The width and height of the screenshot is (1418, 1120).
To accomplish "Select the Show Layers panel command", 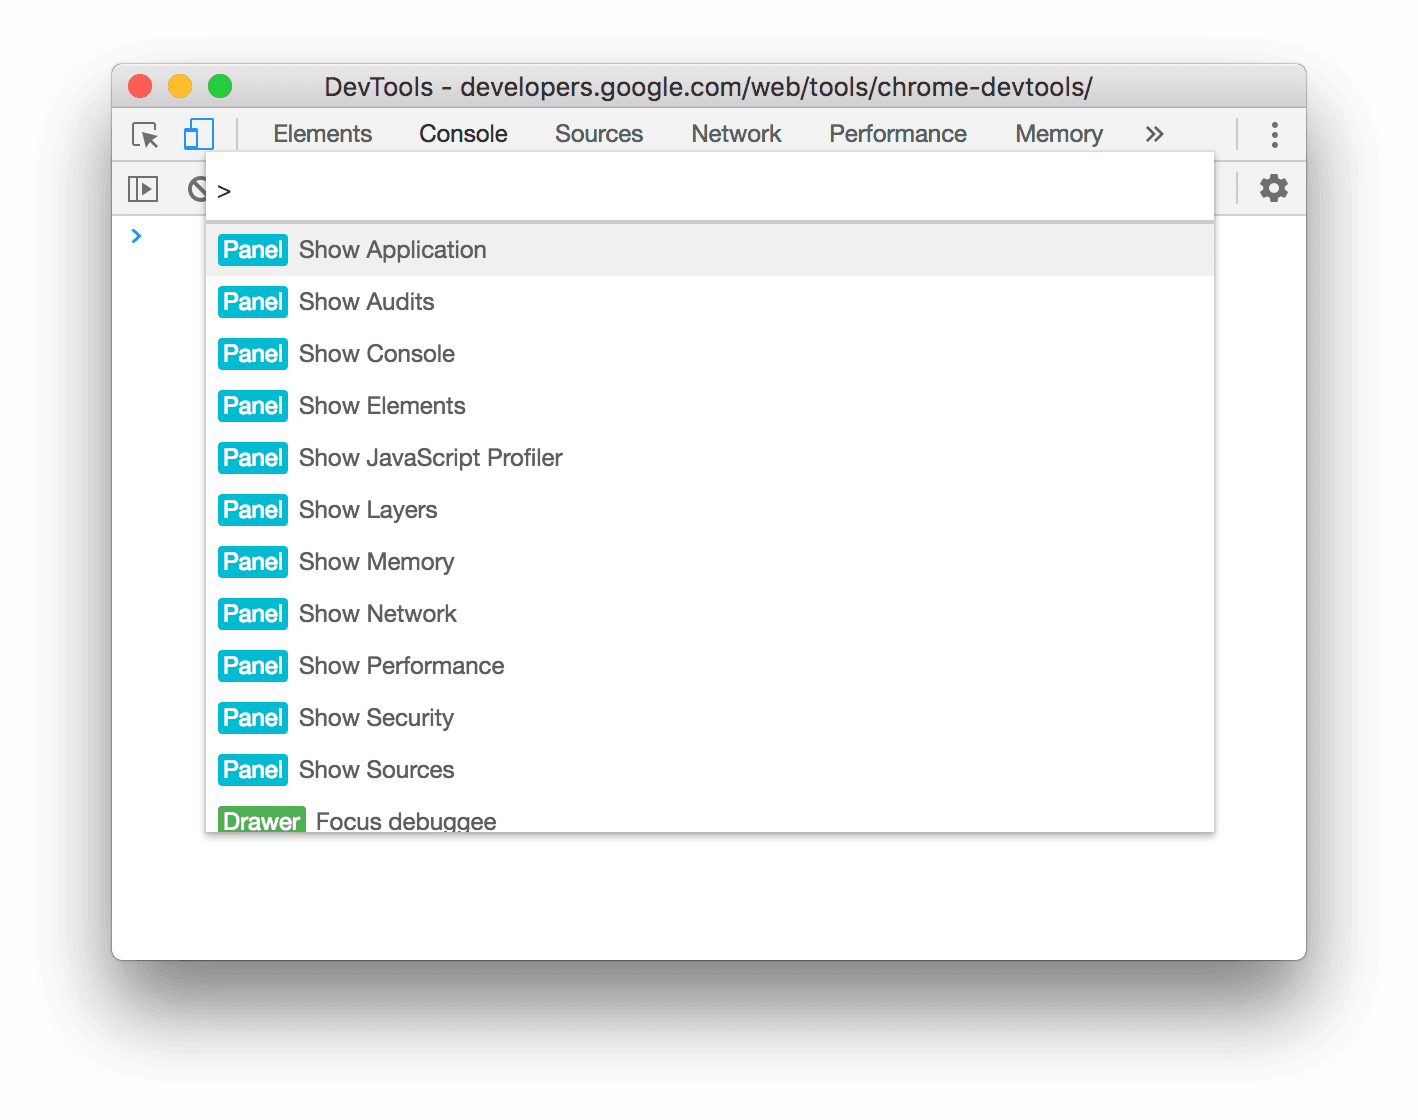I will click(368, 509).
